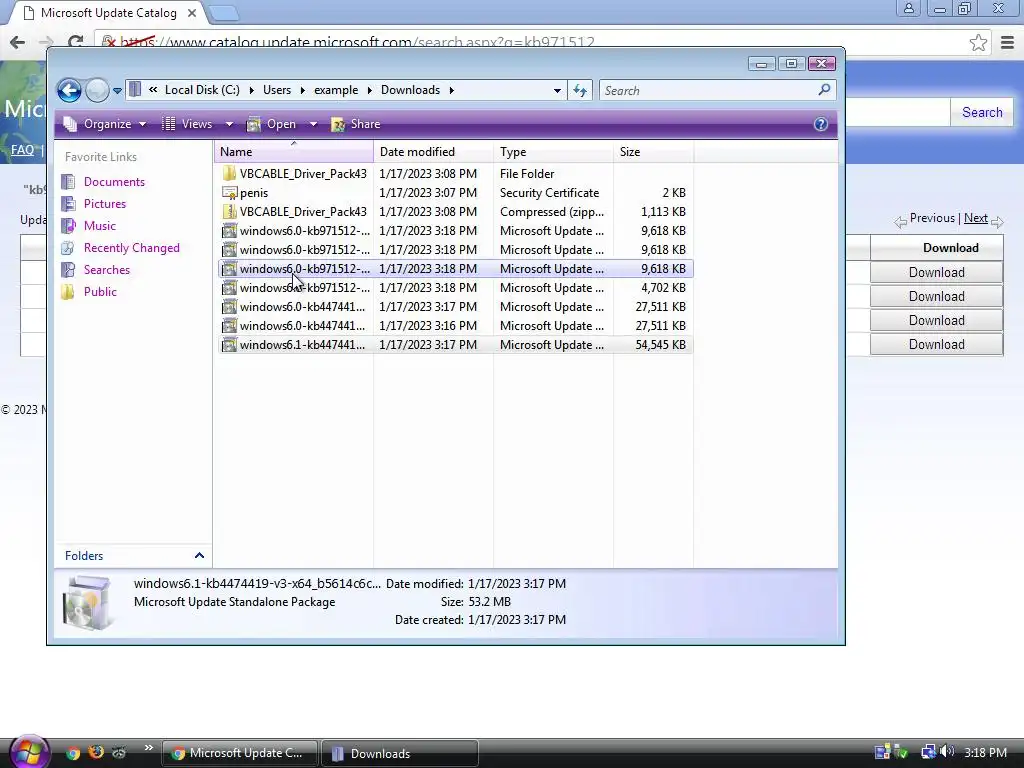Viewport: 1024px width, 768px height.
Task: Expand the Folders pane chevron
Action: pyautogui.click(x=199, y=556)
